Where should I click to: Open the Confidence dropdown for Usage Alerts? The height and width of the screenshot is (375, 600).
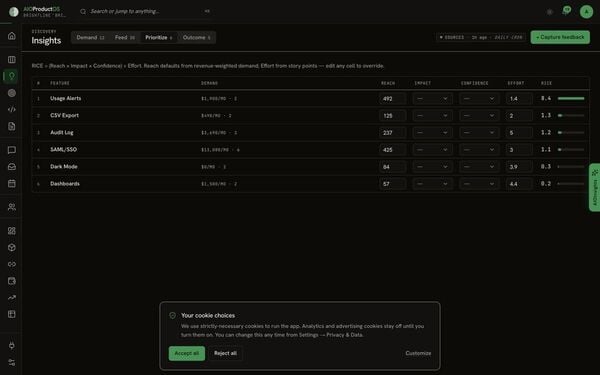pos(479,99)
